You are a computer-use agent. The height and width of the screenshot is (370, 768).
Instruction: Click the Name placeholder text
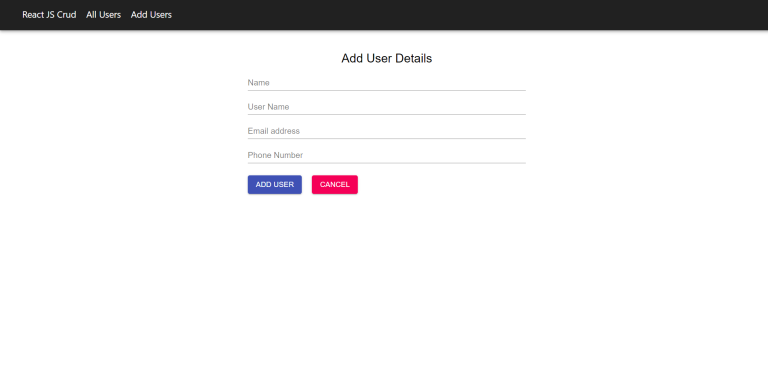pos(259,83)
